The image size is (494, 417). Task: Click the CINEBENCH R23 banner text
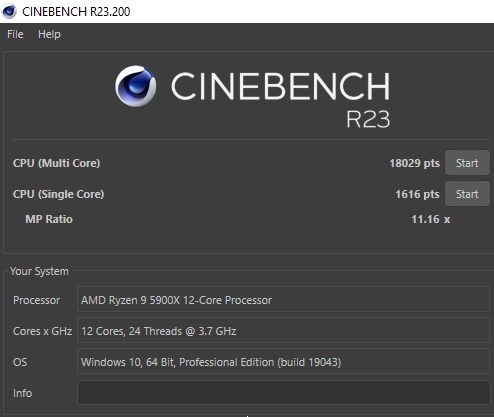[x=280, y=86]
